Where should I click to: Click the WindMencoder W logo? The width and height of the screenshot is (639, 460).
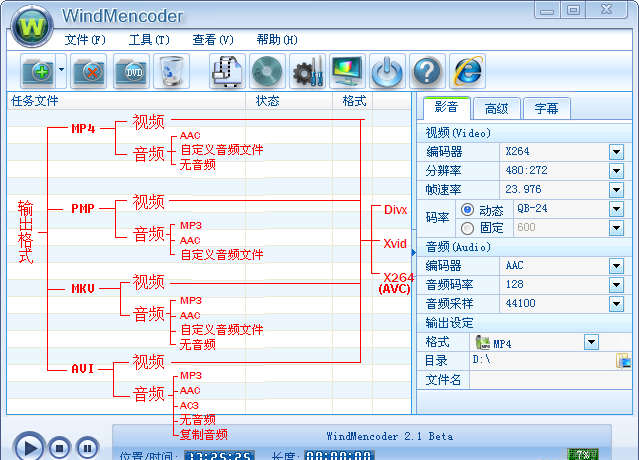32,26
